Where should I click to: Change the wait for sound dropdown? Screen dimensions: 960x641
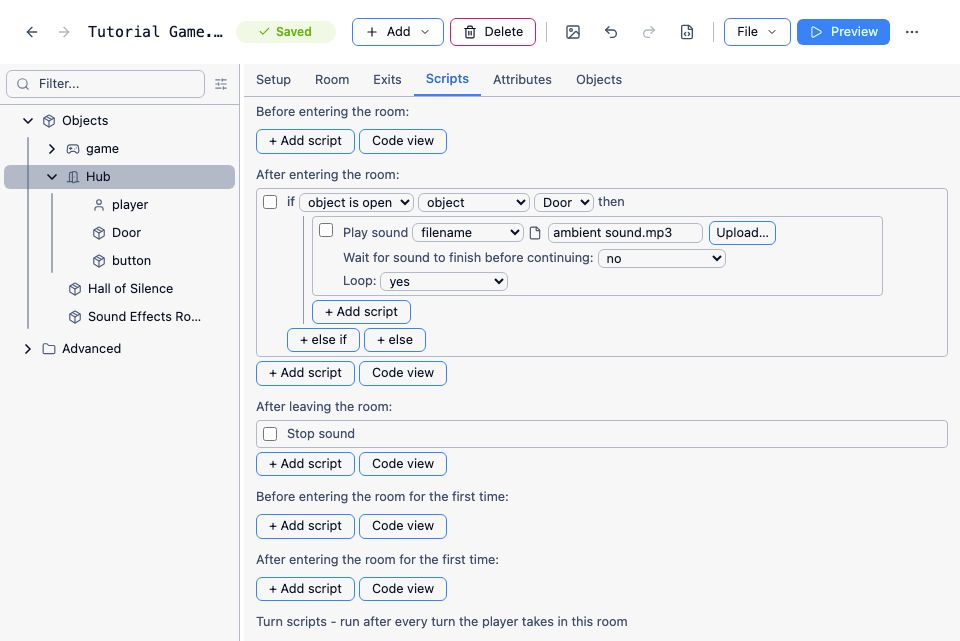point(662,258)
